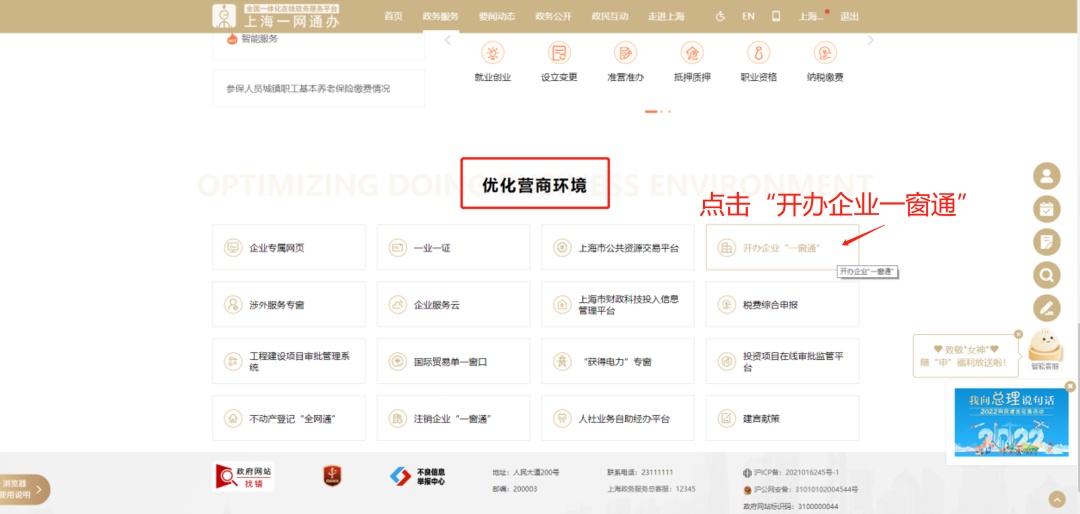Switch language with the EN button
Screen dimensions: 1080x514
[748, 16]
